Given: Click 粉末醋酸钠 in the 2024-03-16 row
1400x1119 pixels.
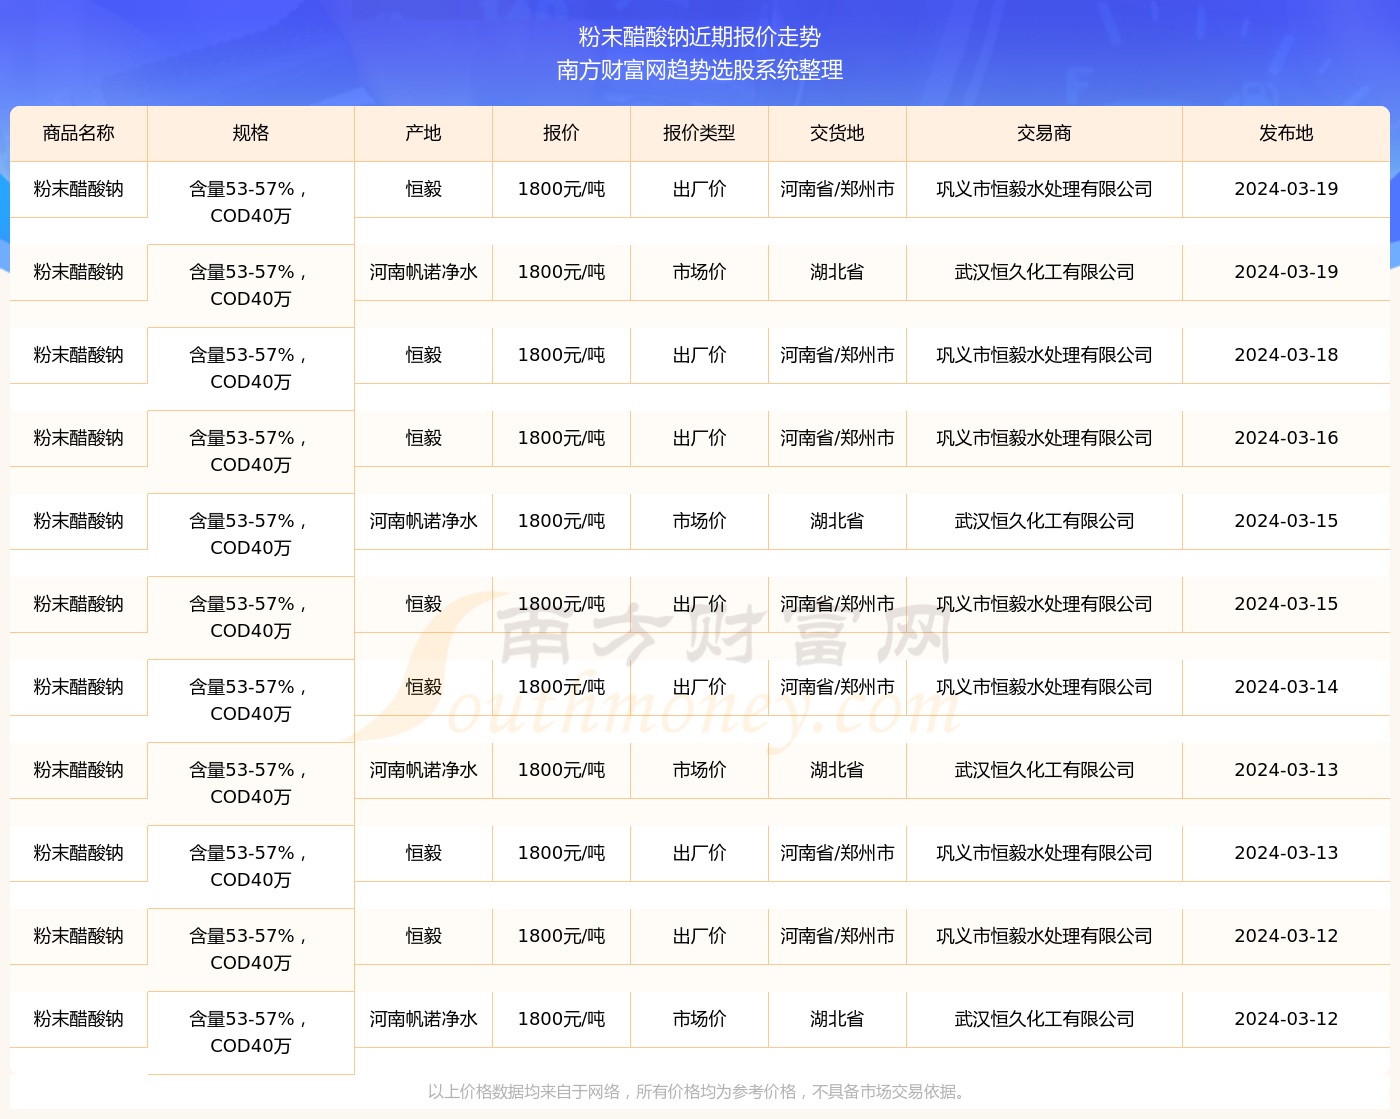Looking at the screenshot, I should click(x=79, y=438).
